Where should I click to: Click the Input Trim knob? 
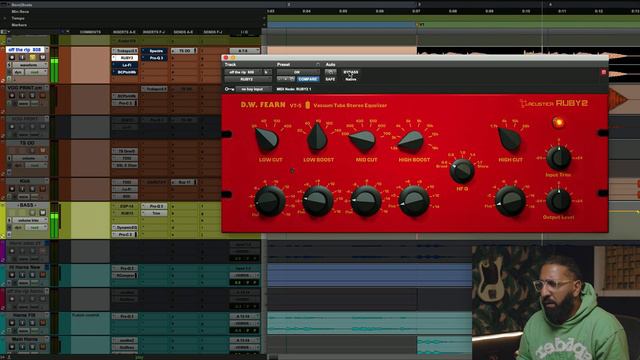558,158
